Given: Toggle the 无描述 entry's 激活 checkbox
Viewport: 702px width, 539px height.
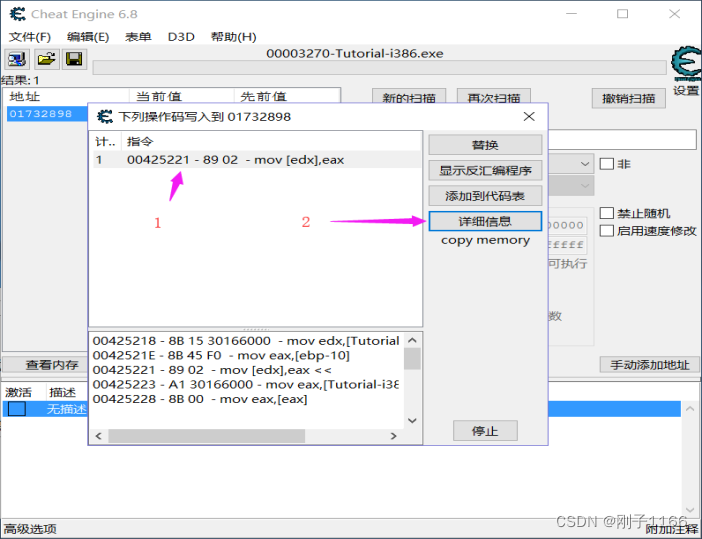Looking at the screenshot, I should pyautogui.click(x=17, y=409).
